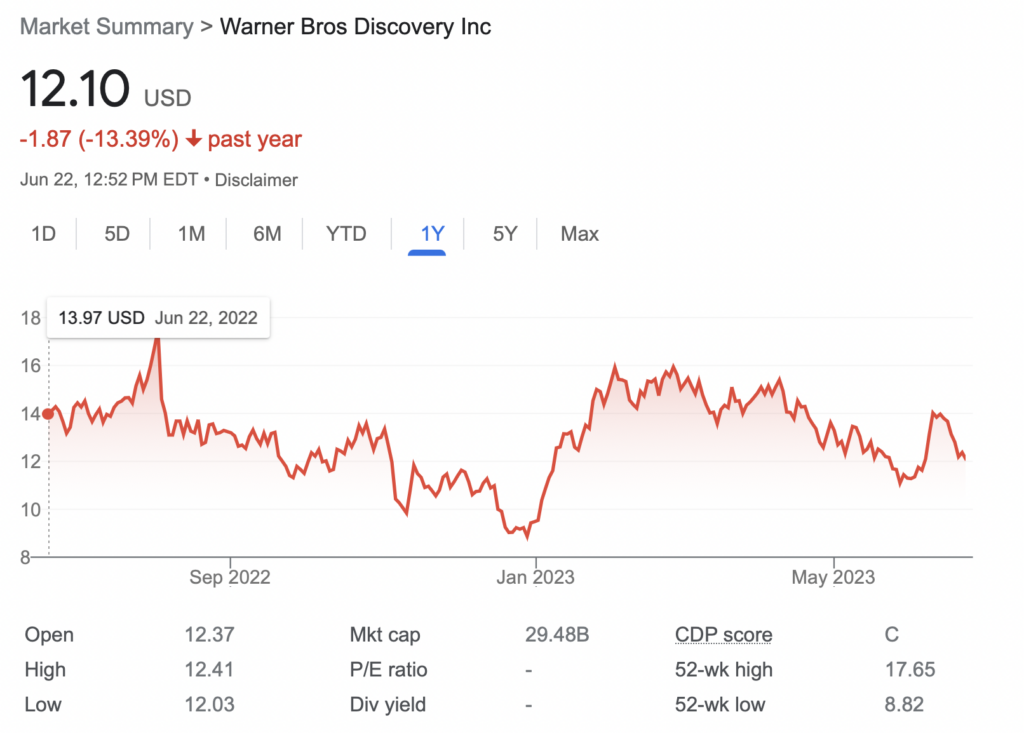Select the 5D time range
Image resolution: width=1024 pixels, height=733 pixels.
(116, 233)
